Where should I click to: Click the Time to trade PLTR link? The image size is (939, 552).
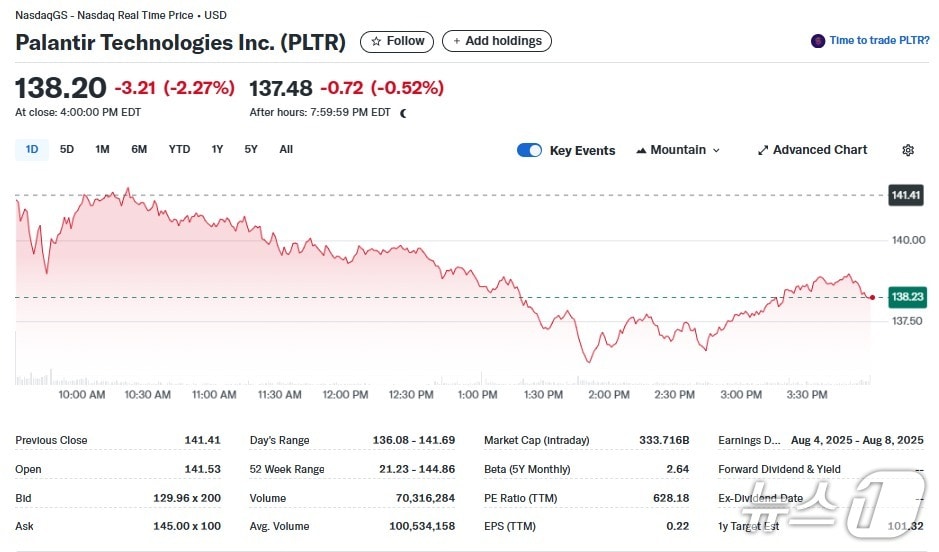pos(879,41)
